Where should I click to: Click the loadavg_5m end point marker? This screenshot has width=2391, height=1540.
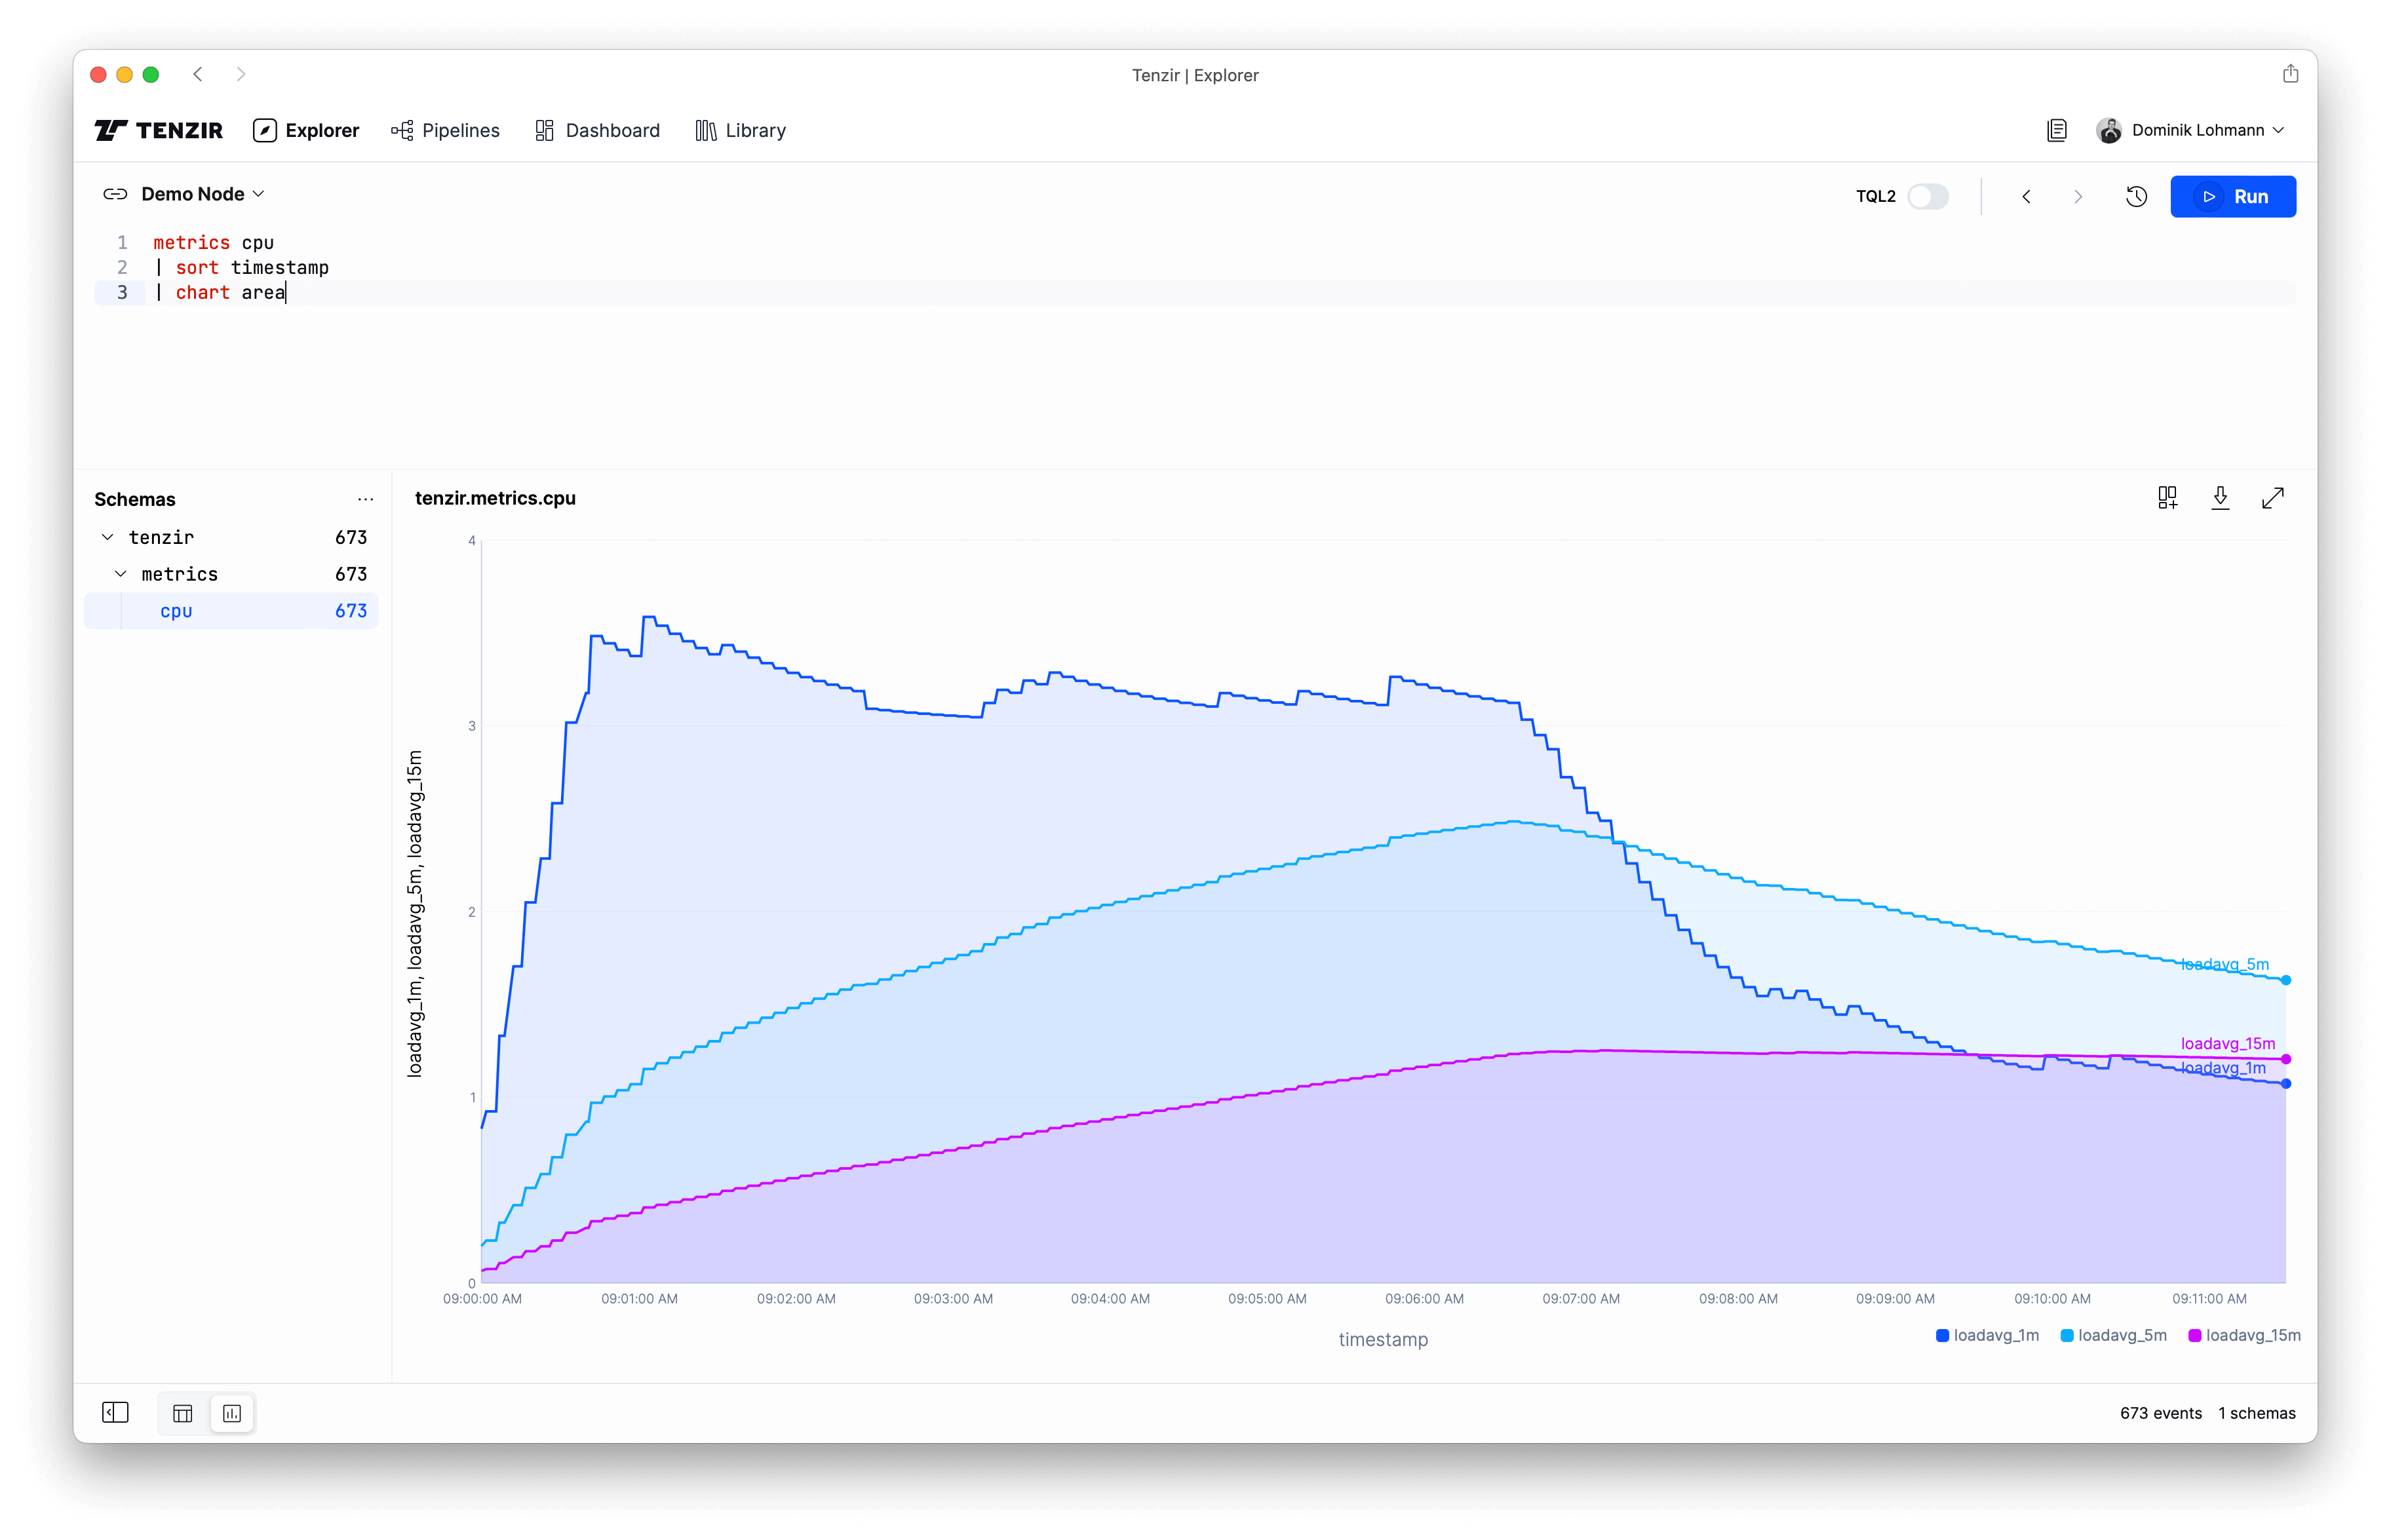(2286, 980)
